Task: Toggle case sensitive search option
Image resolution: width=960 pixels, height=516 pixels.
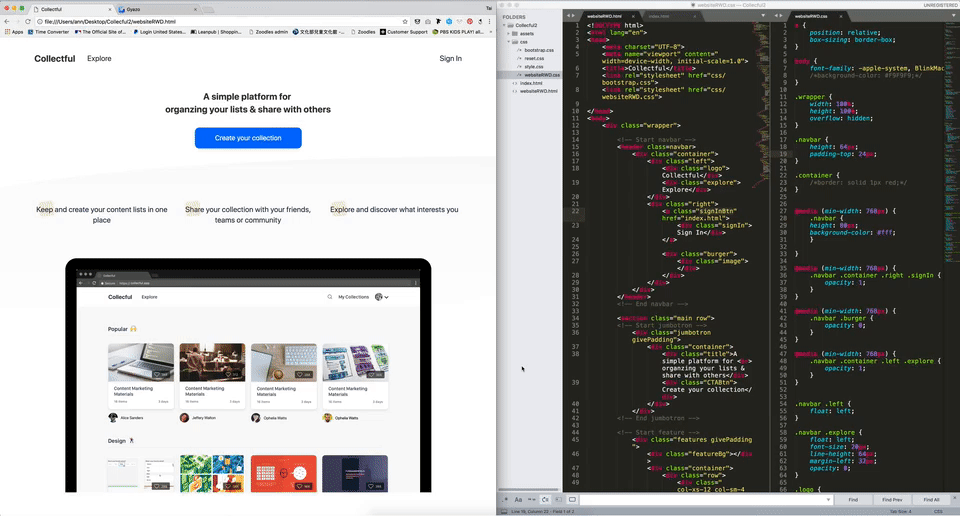Action: tap(518, 499)
